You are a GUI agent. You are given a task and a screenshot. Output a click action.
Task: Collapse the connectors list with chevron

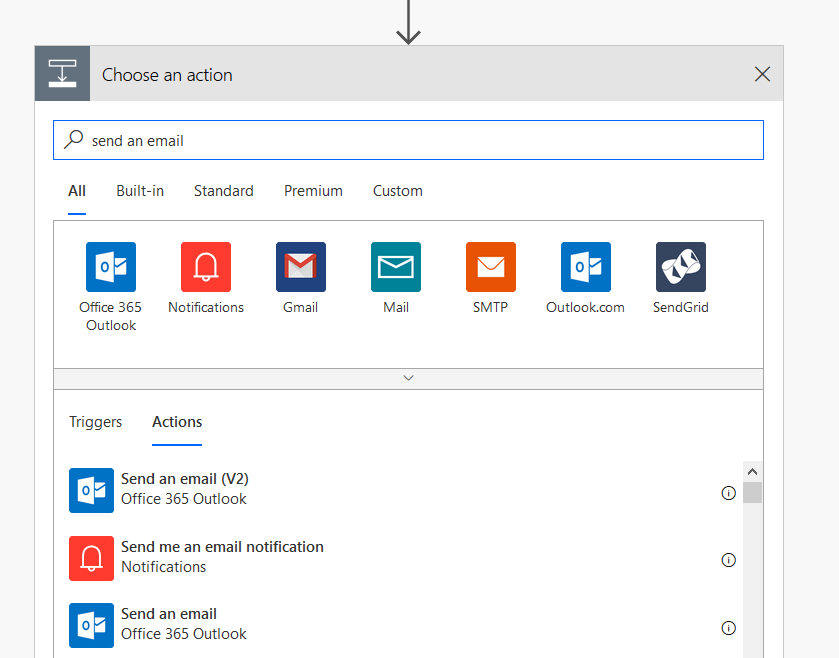coord(408,378)
